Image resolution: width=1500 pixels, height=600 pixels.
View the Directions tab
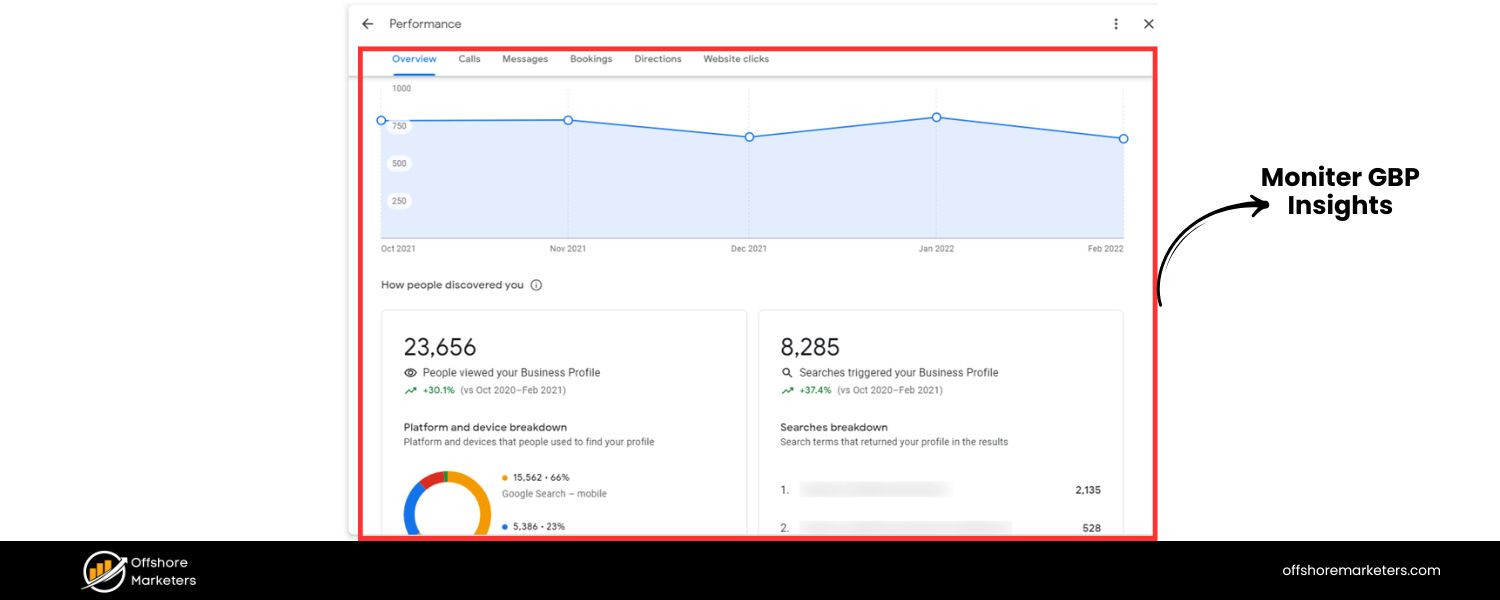click(657, 59)
